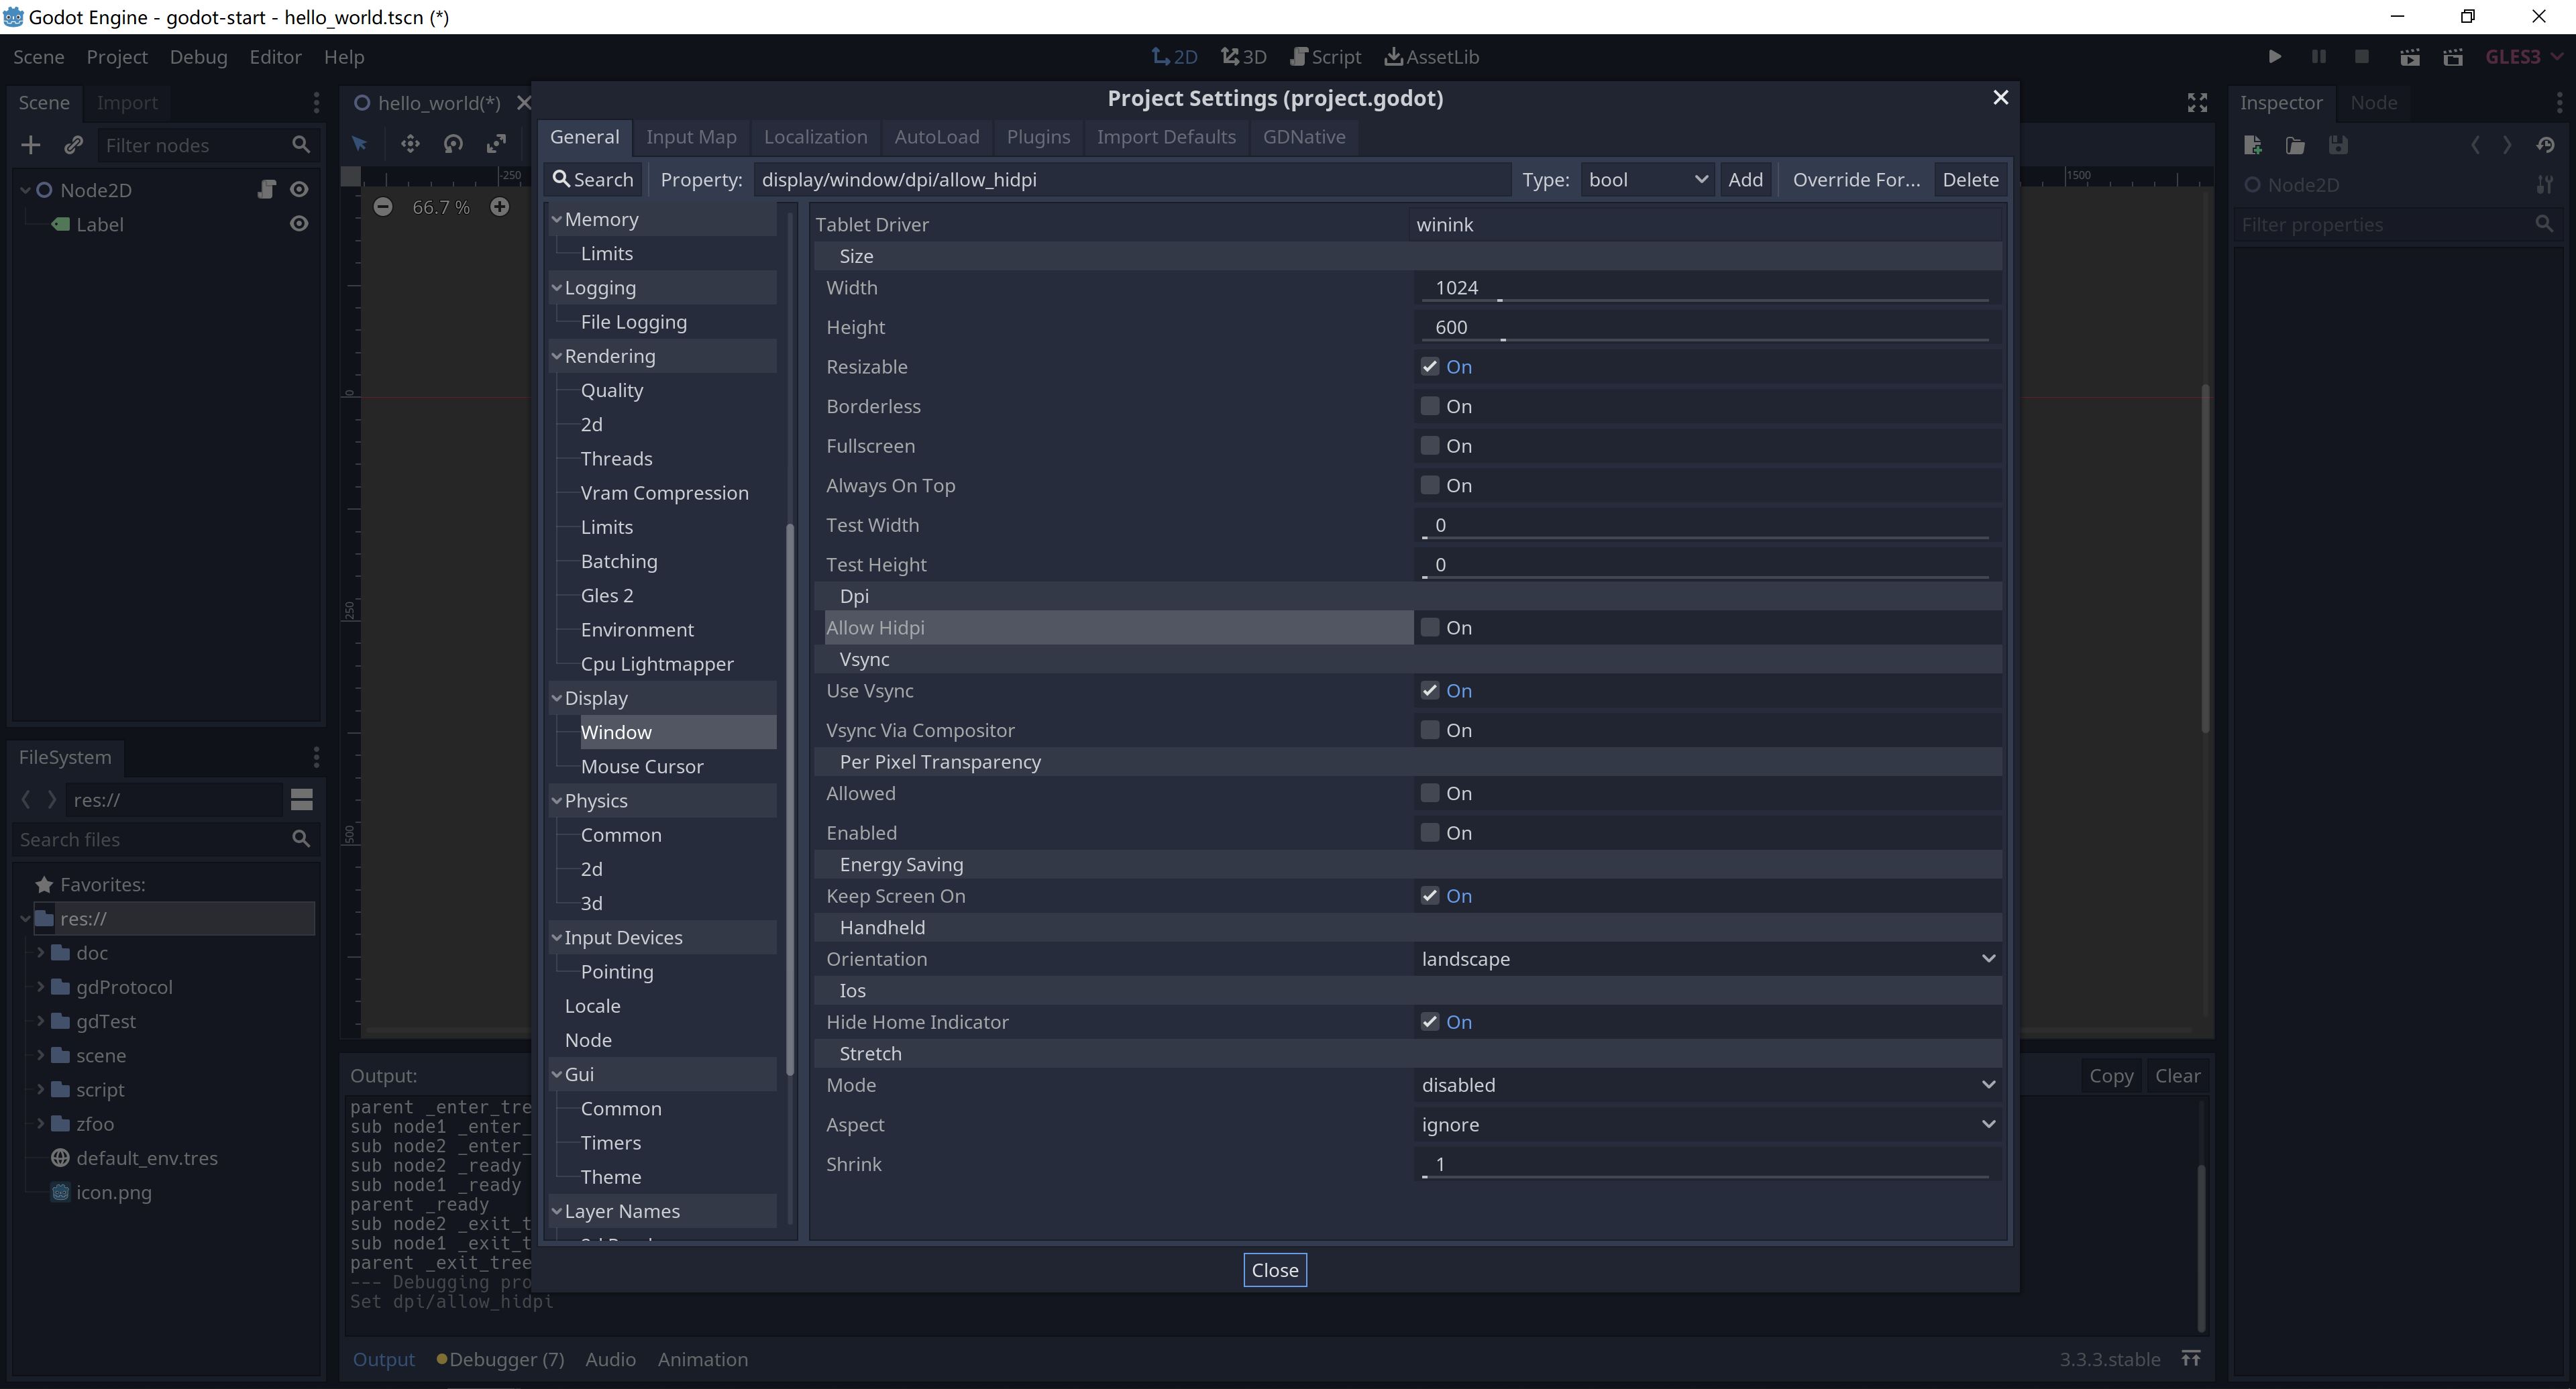Click the Add property button
Image resolution: width=2576 pixels, height=1389 pixels.
coord(1745,180)
